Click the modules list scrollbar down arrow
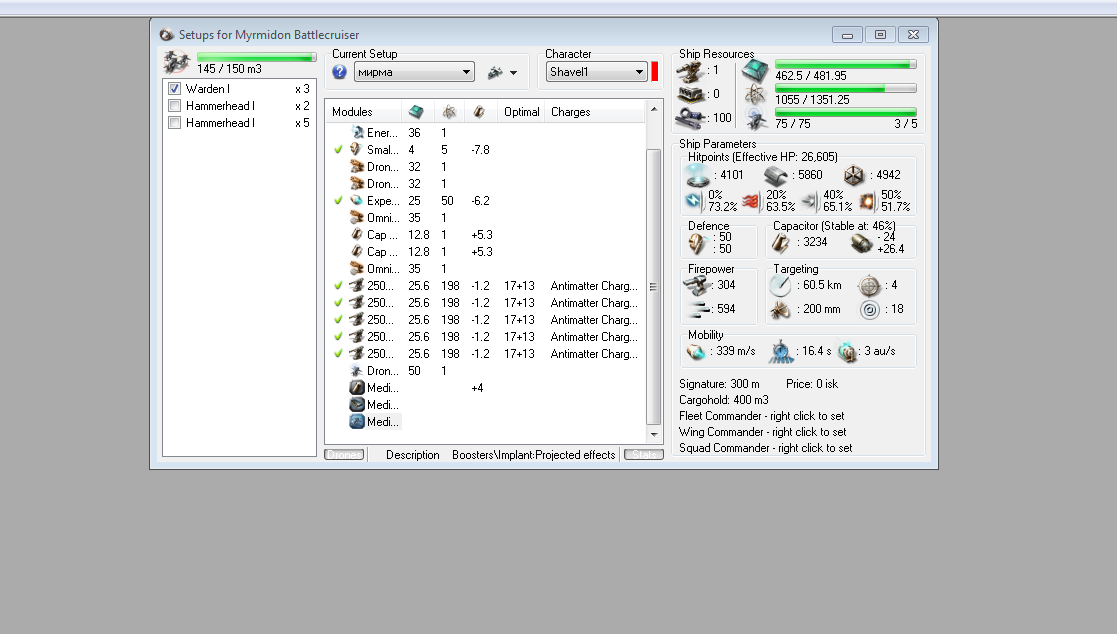This screenshot has height=634, width=1117. tap(654, 435)
